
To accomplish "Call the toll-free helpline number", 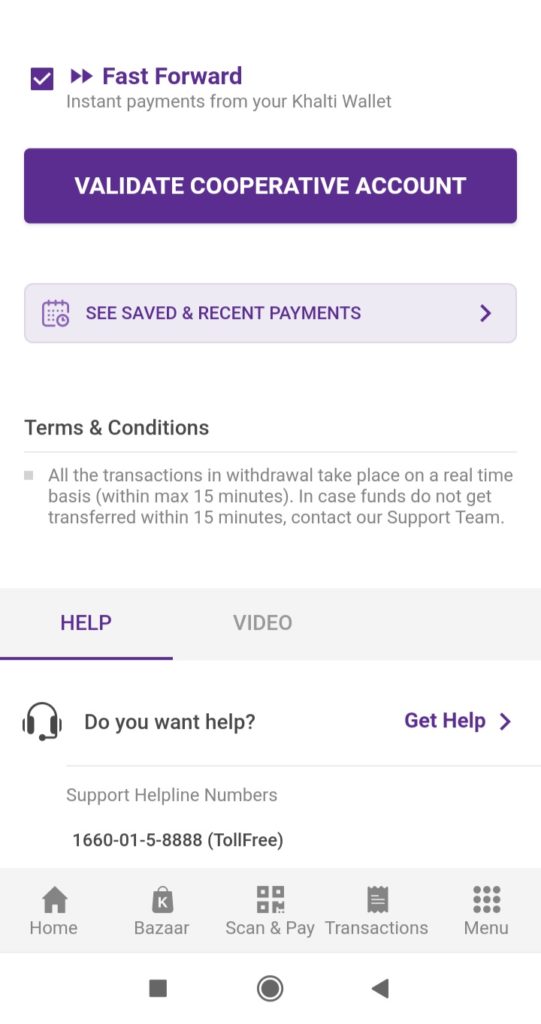I will click(178, 840).
